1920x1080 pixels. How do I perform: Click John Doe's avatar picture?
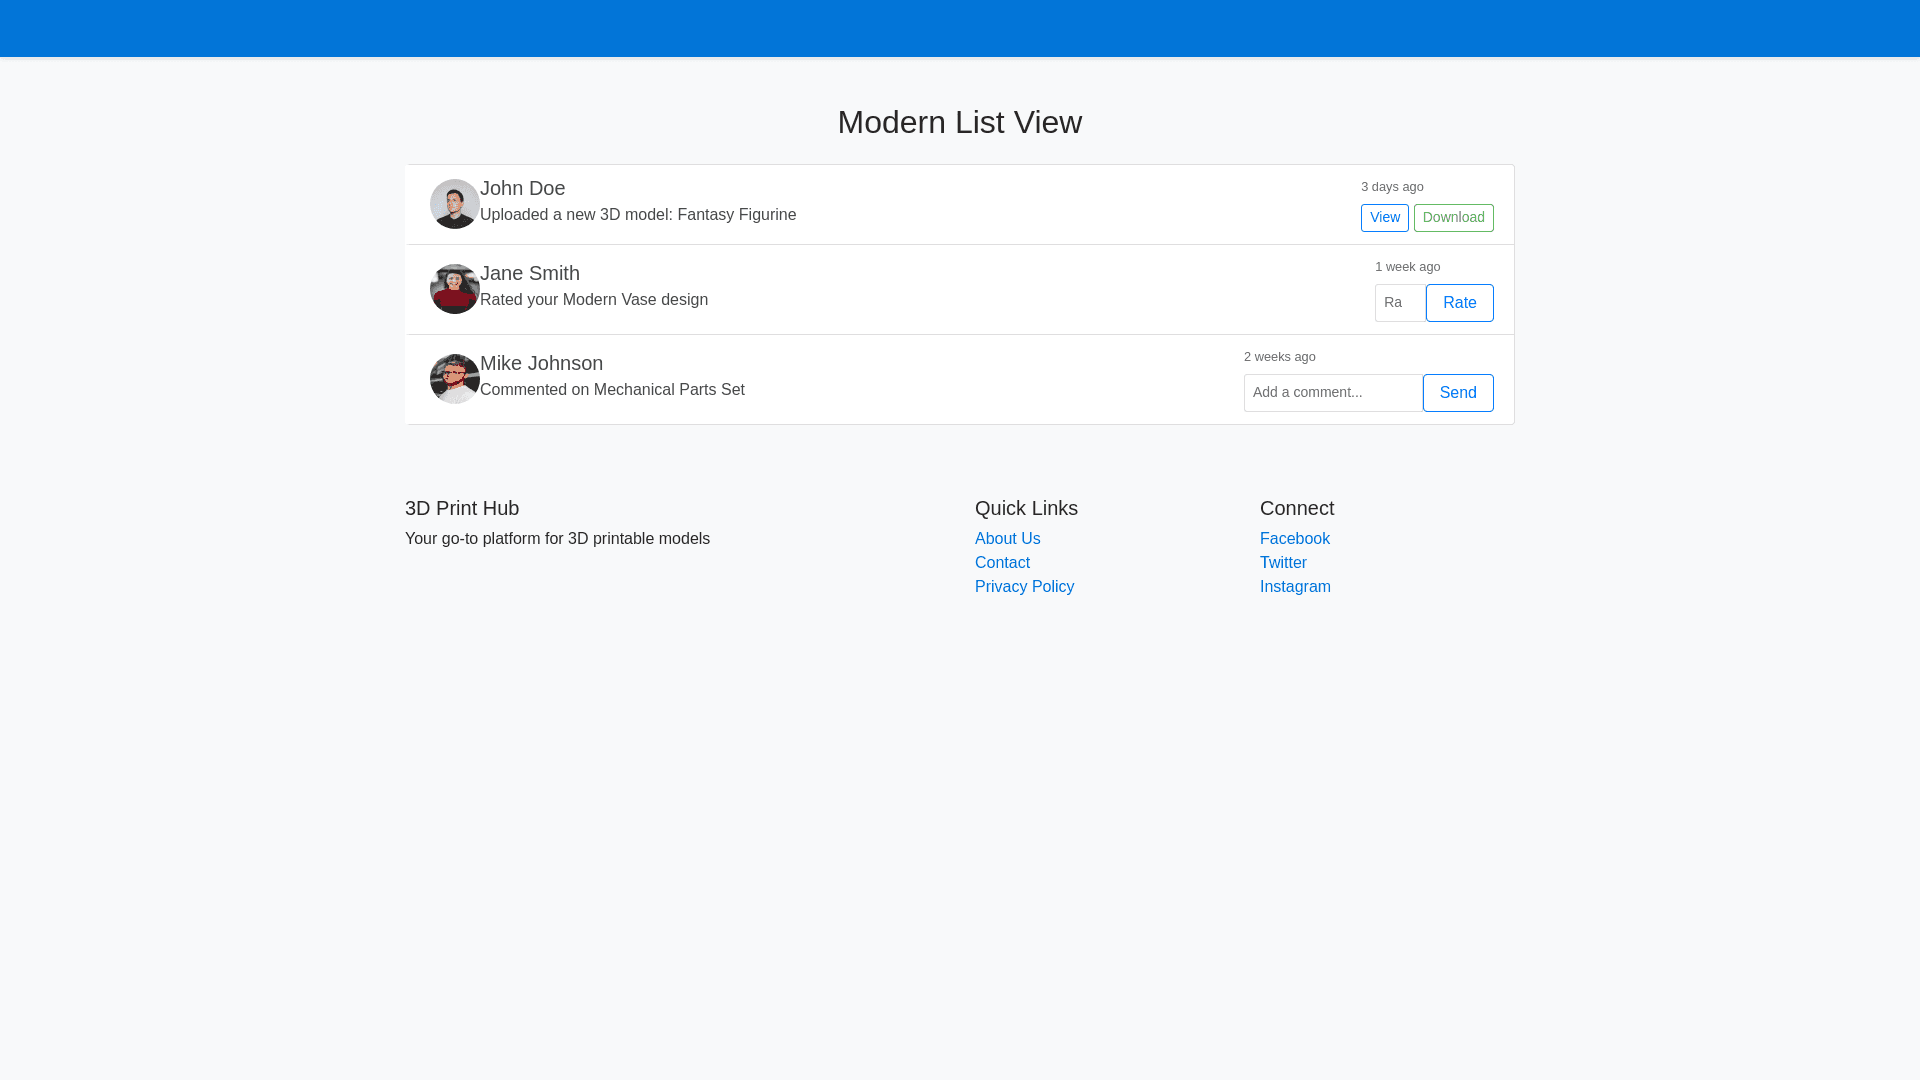454,204
